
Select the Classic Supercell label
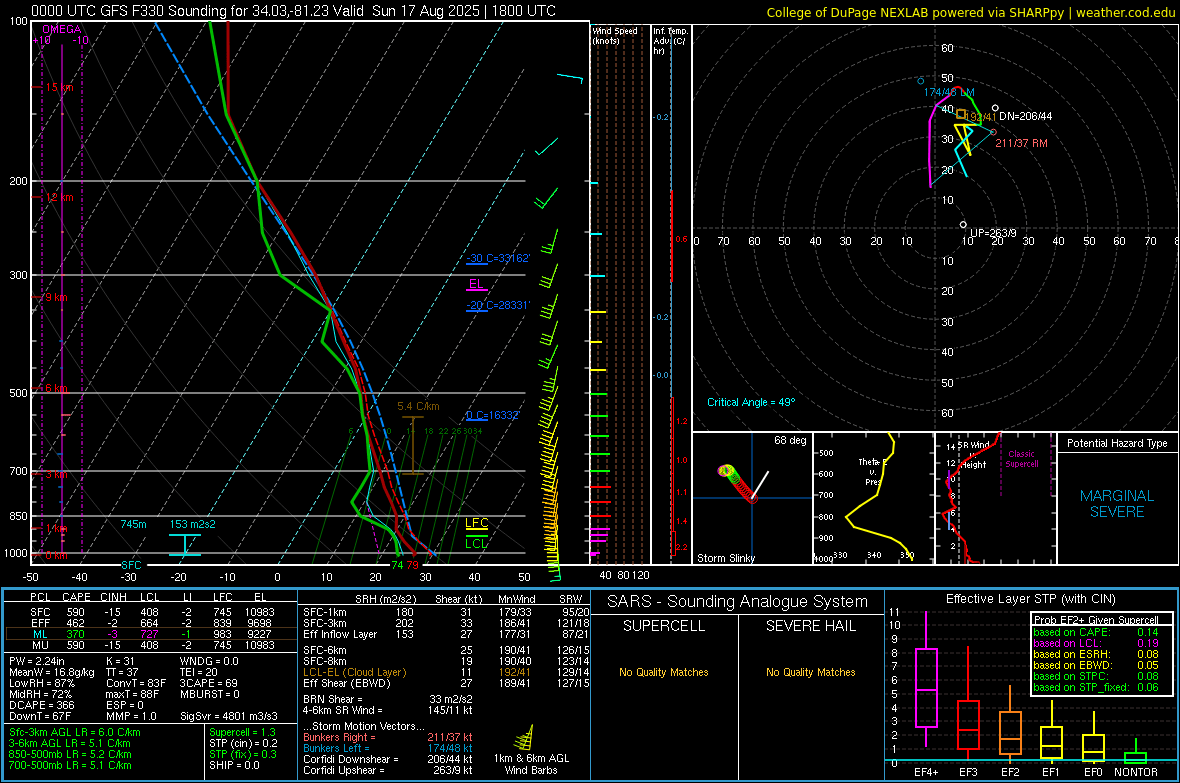pos(1021,459)
